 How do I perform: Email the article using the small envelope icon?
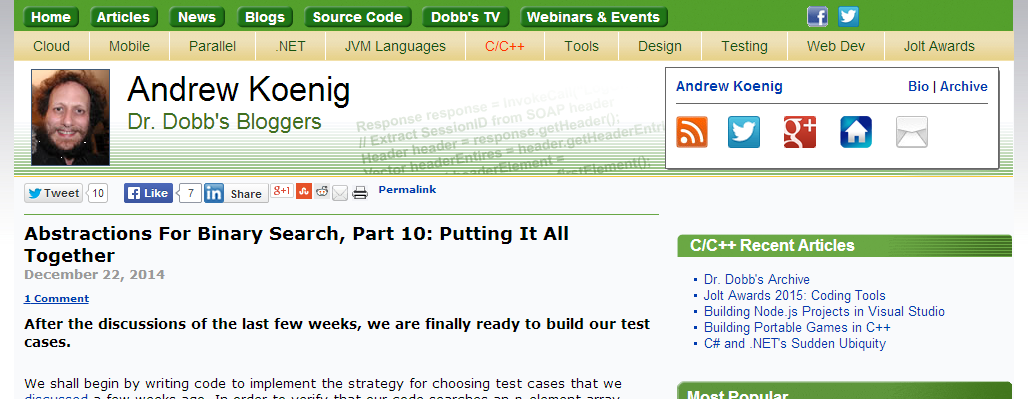pyautogui.click(x=340, y=193)
